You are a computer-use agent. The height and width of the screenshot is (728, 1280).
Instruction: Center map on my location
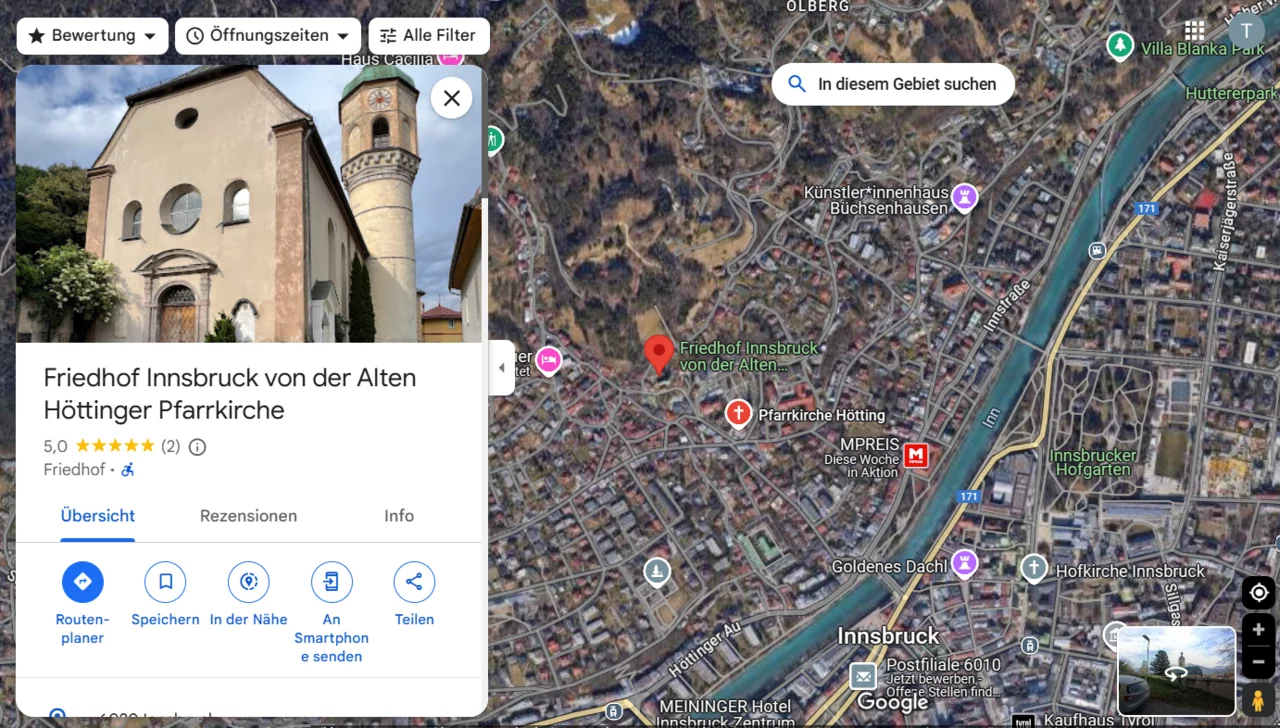[1258, 593]
